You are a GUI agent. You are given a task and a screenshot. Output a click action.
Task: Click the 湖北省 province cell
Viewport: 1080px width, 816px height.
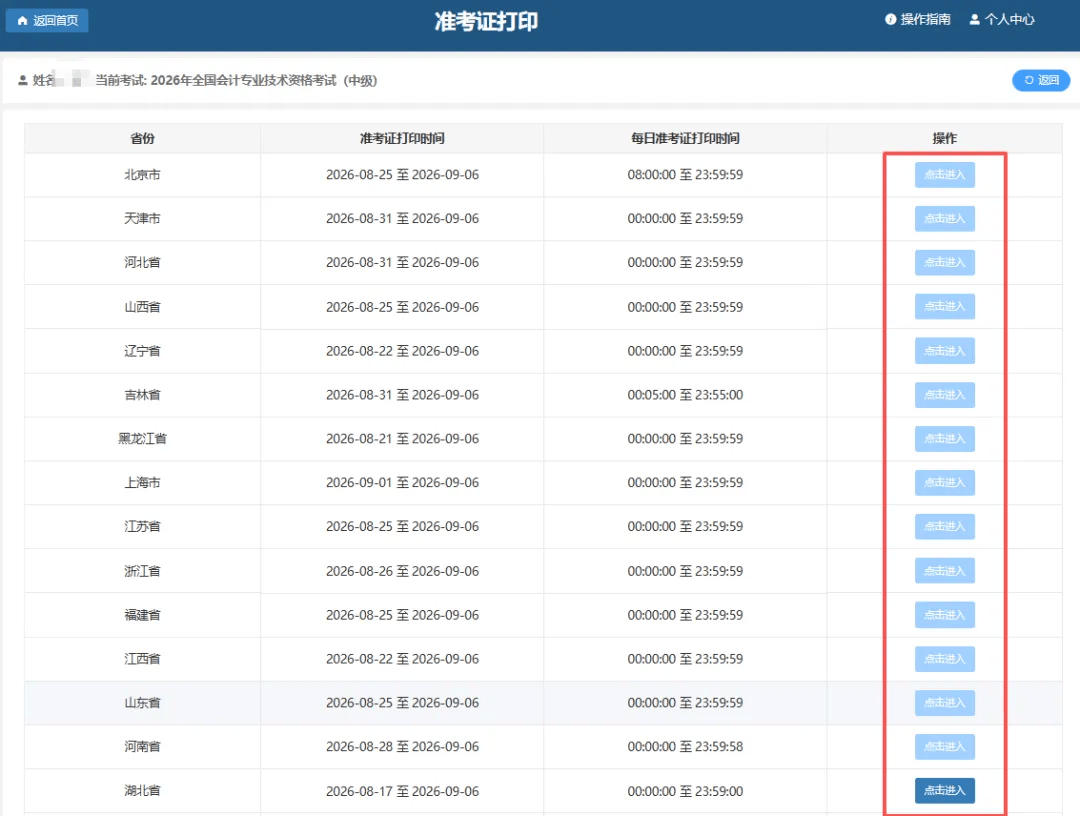point(143,791)
